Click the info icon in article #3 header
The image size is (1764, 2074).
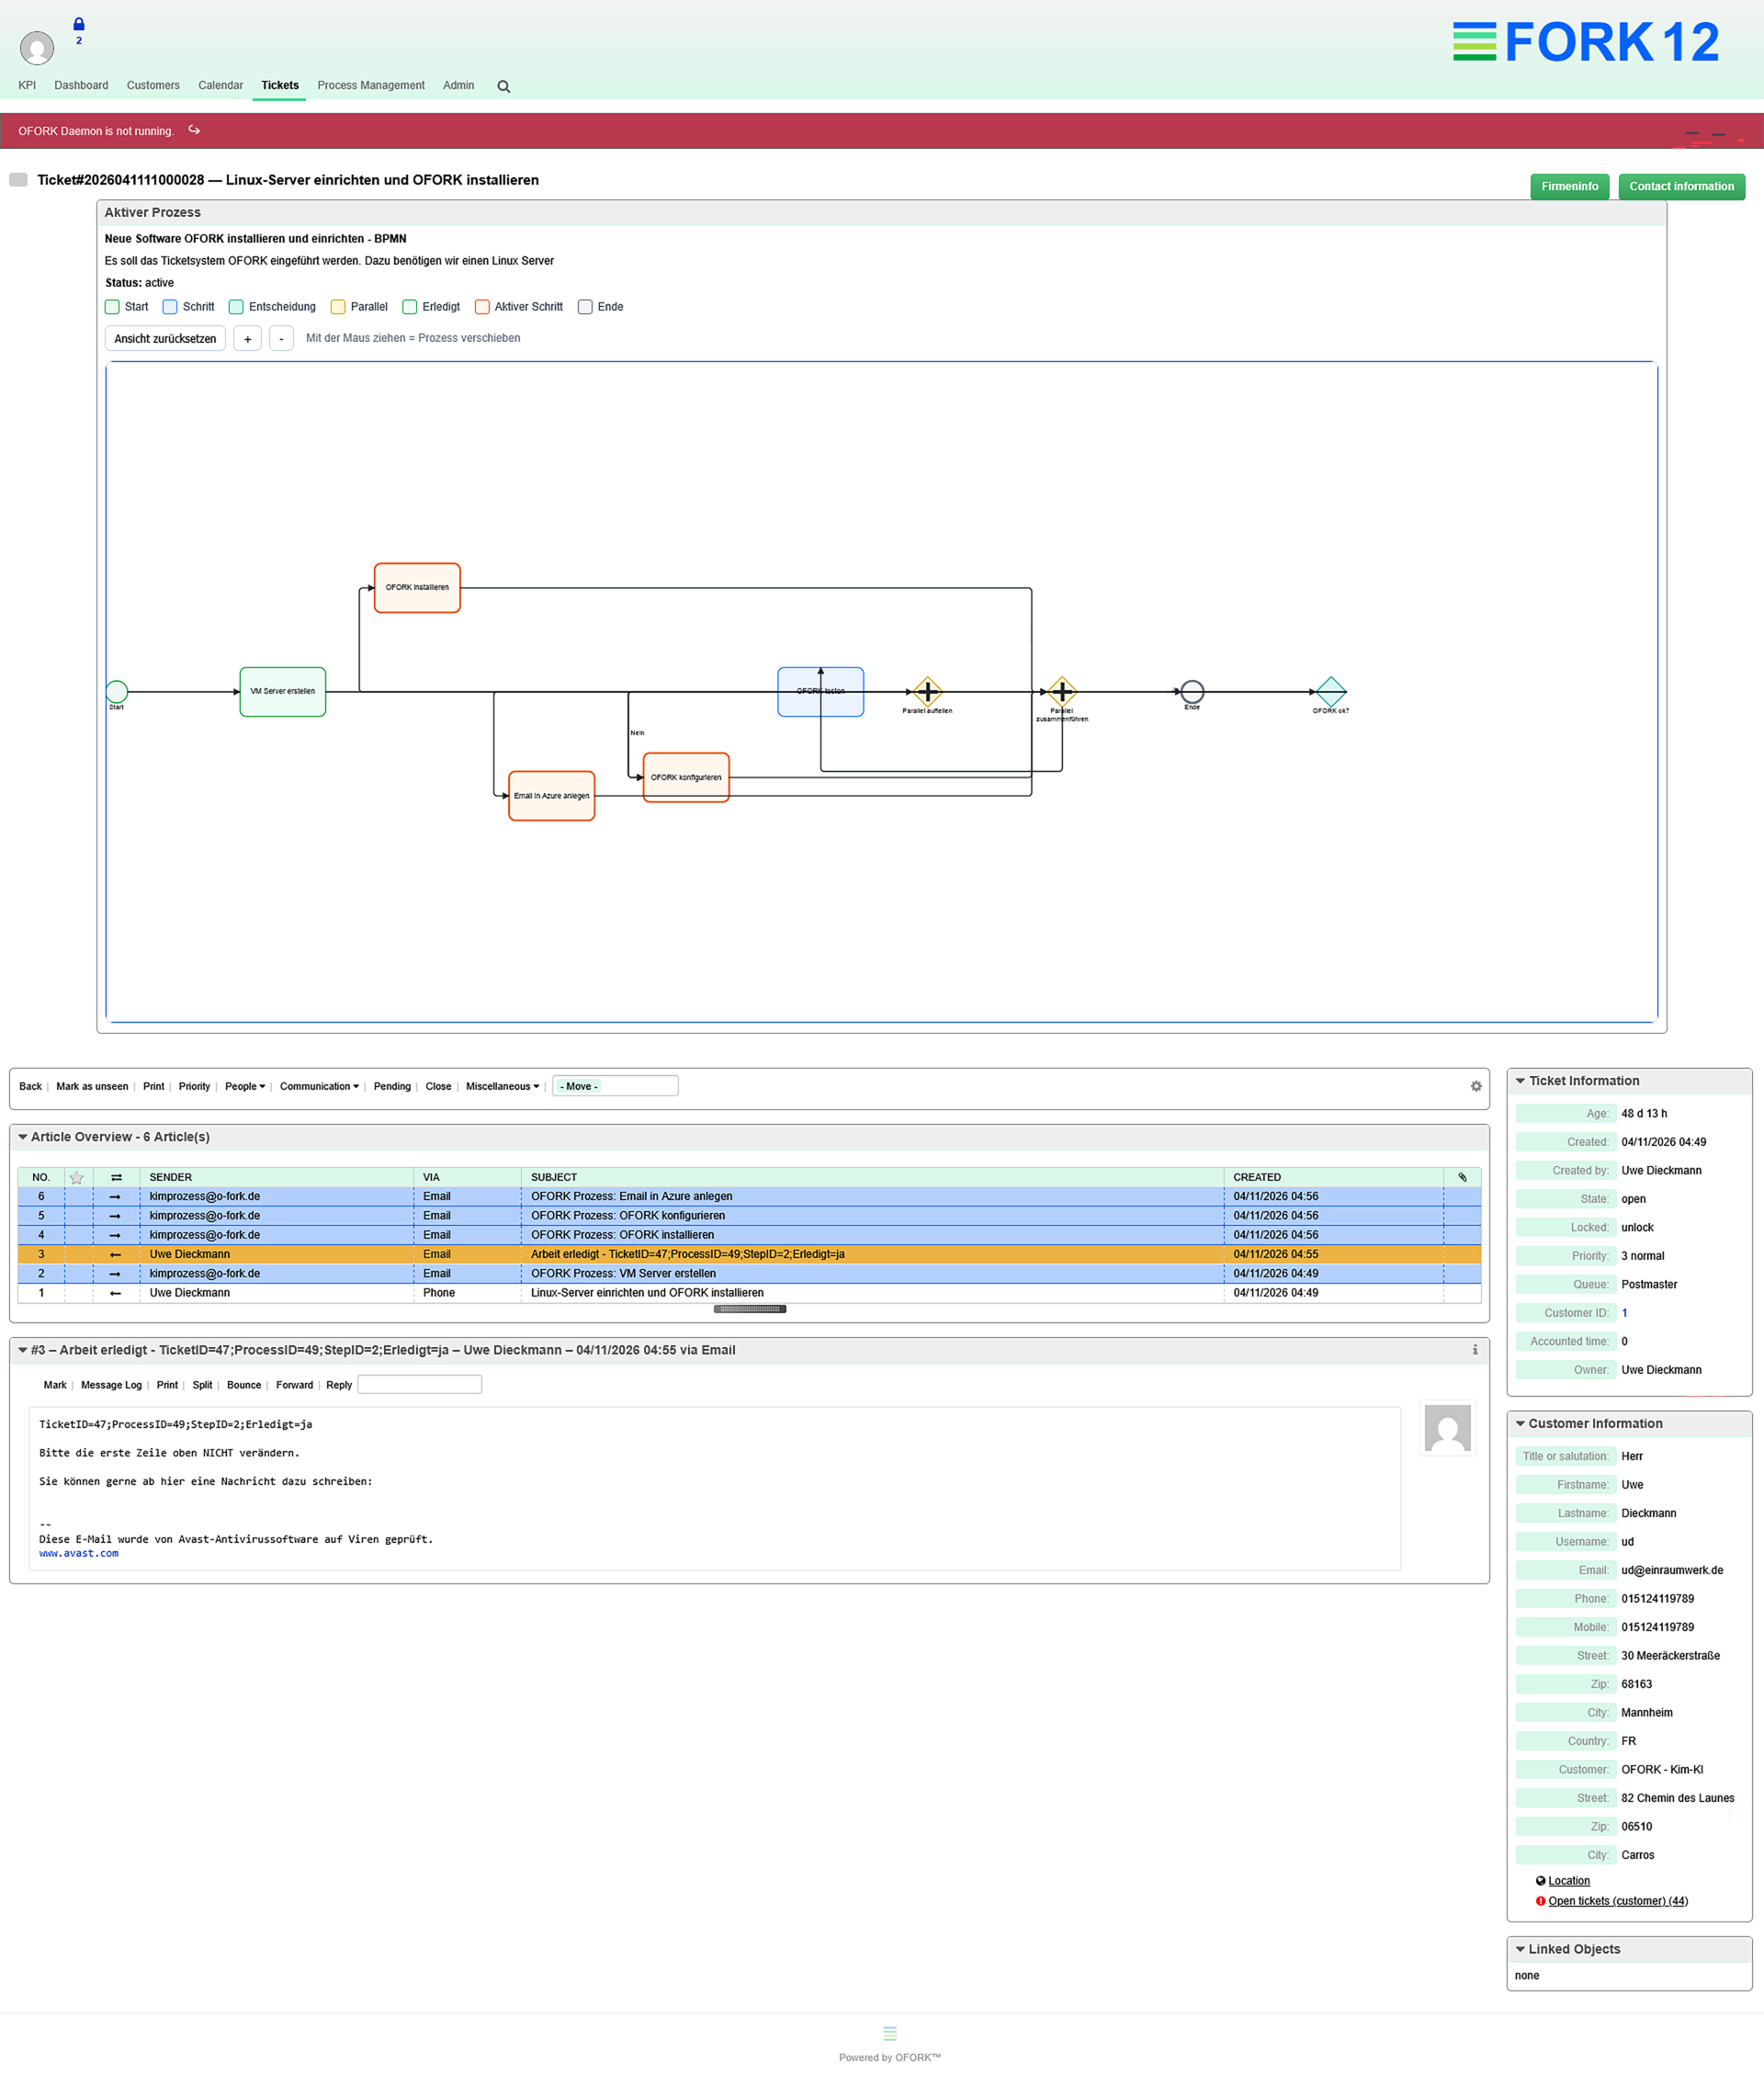1475,1350
